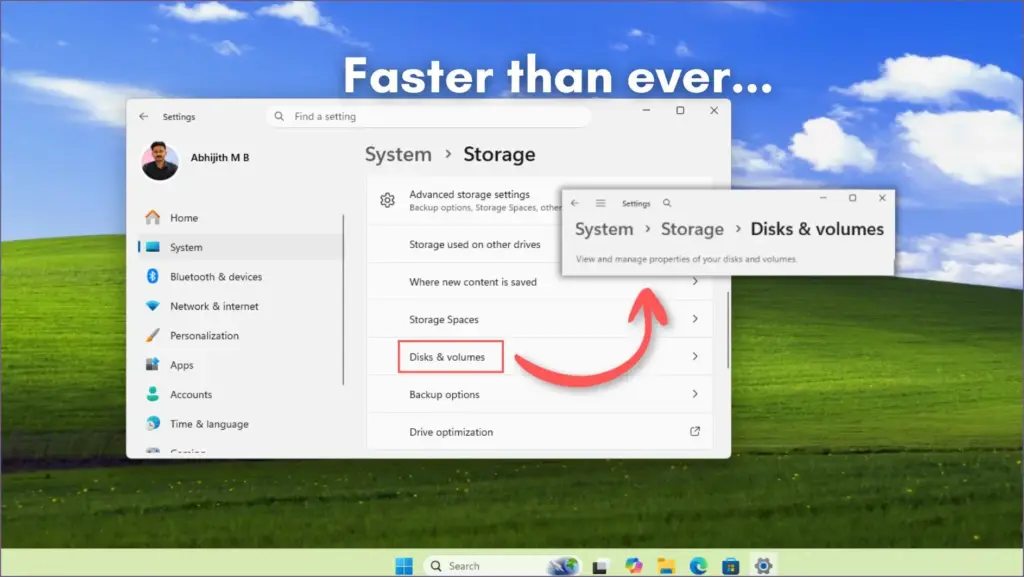Viewport: 1024px width, 577px height.
Task: Open Where new content is saved
Action: (539, 281)
